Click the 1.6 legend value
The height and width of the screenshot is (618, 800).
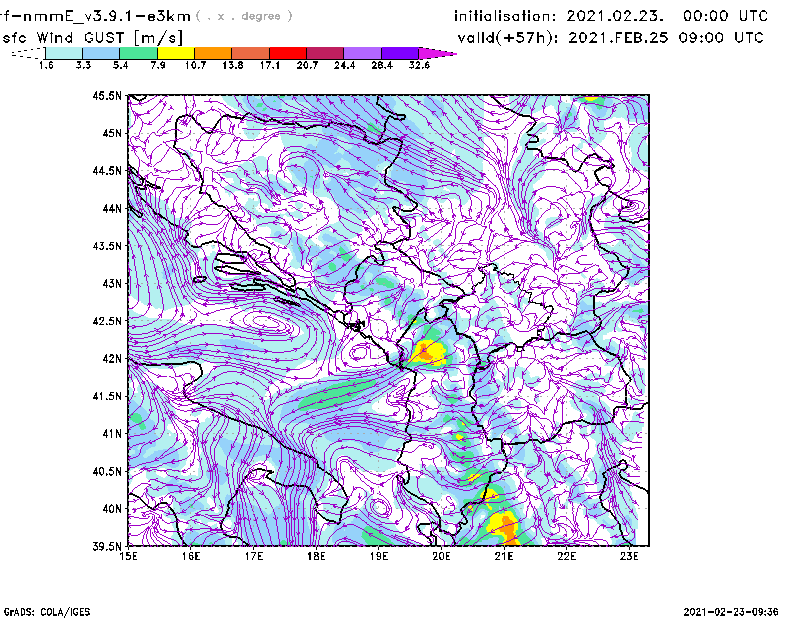(x=46, y=65)
